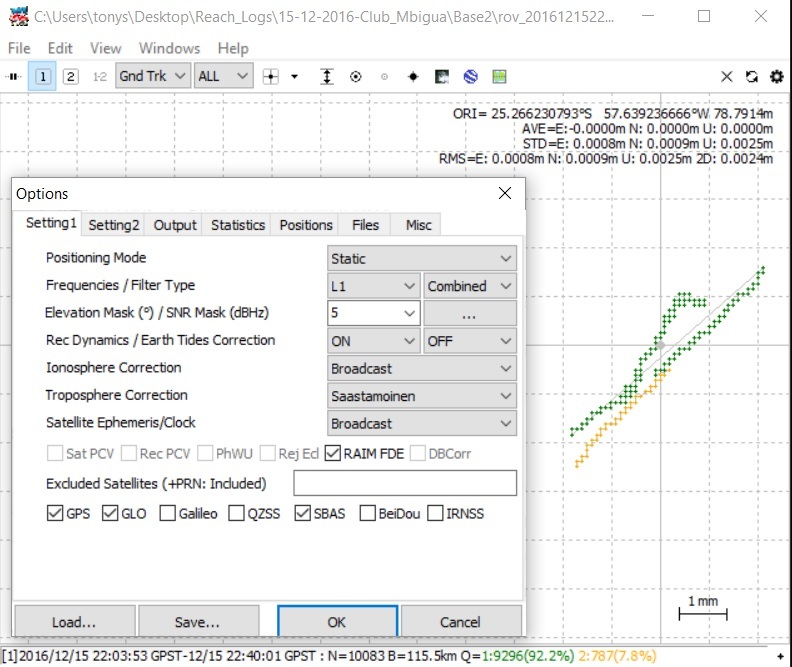Switch to the Statistics tab
This screenshot has height=667, width=792.
coord(238,225)
